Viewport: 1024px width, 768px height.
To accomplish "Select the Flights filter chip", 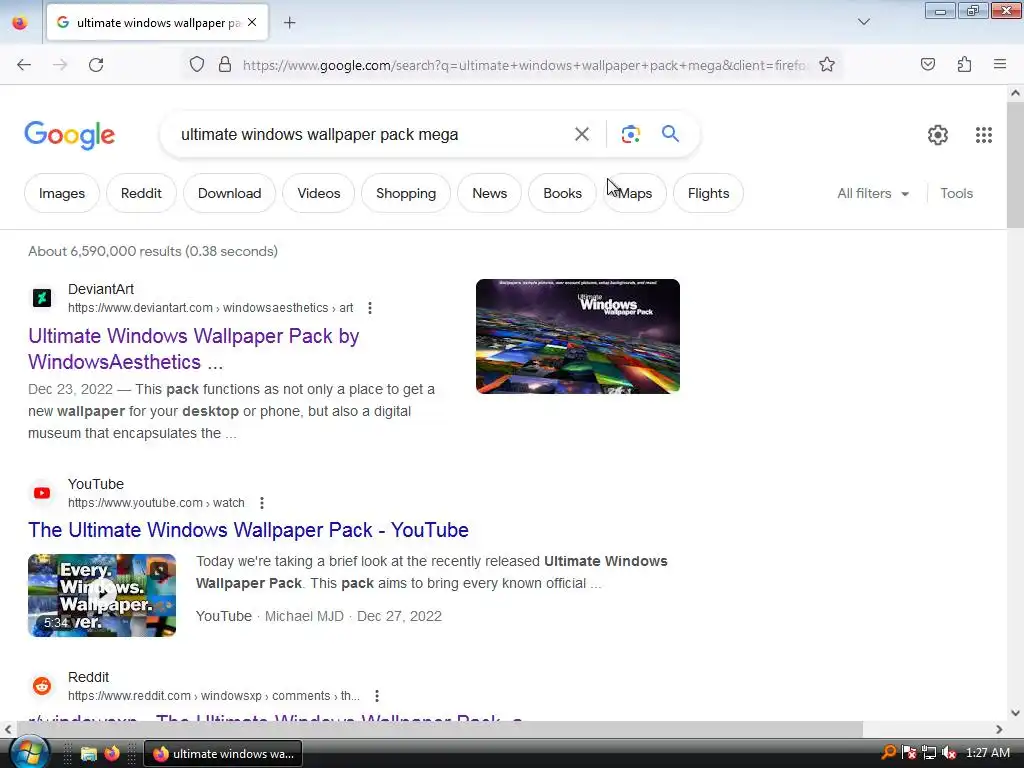I will point(708,193).
